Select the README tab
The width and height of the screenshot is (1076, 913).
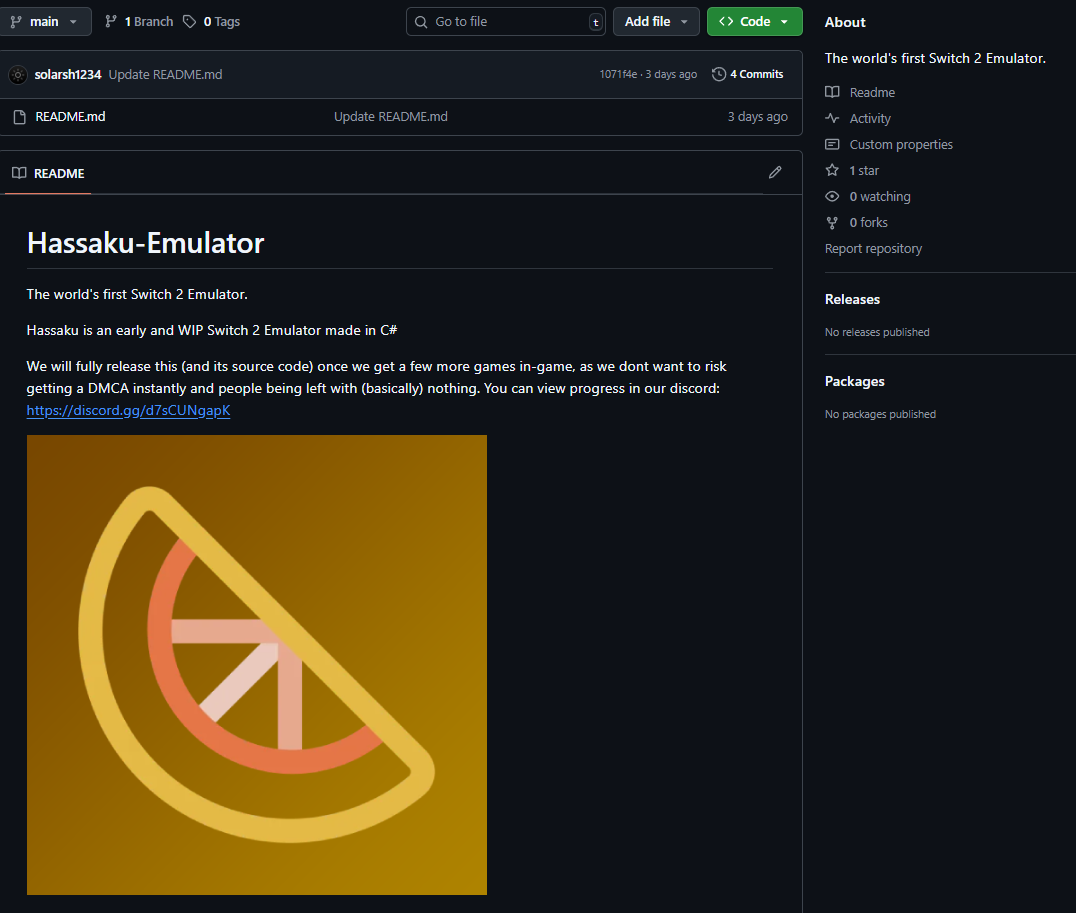point(48,173)
